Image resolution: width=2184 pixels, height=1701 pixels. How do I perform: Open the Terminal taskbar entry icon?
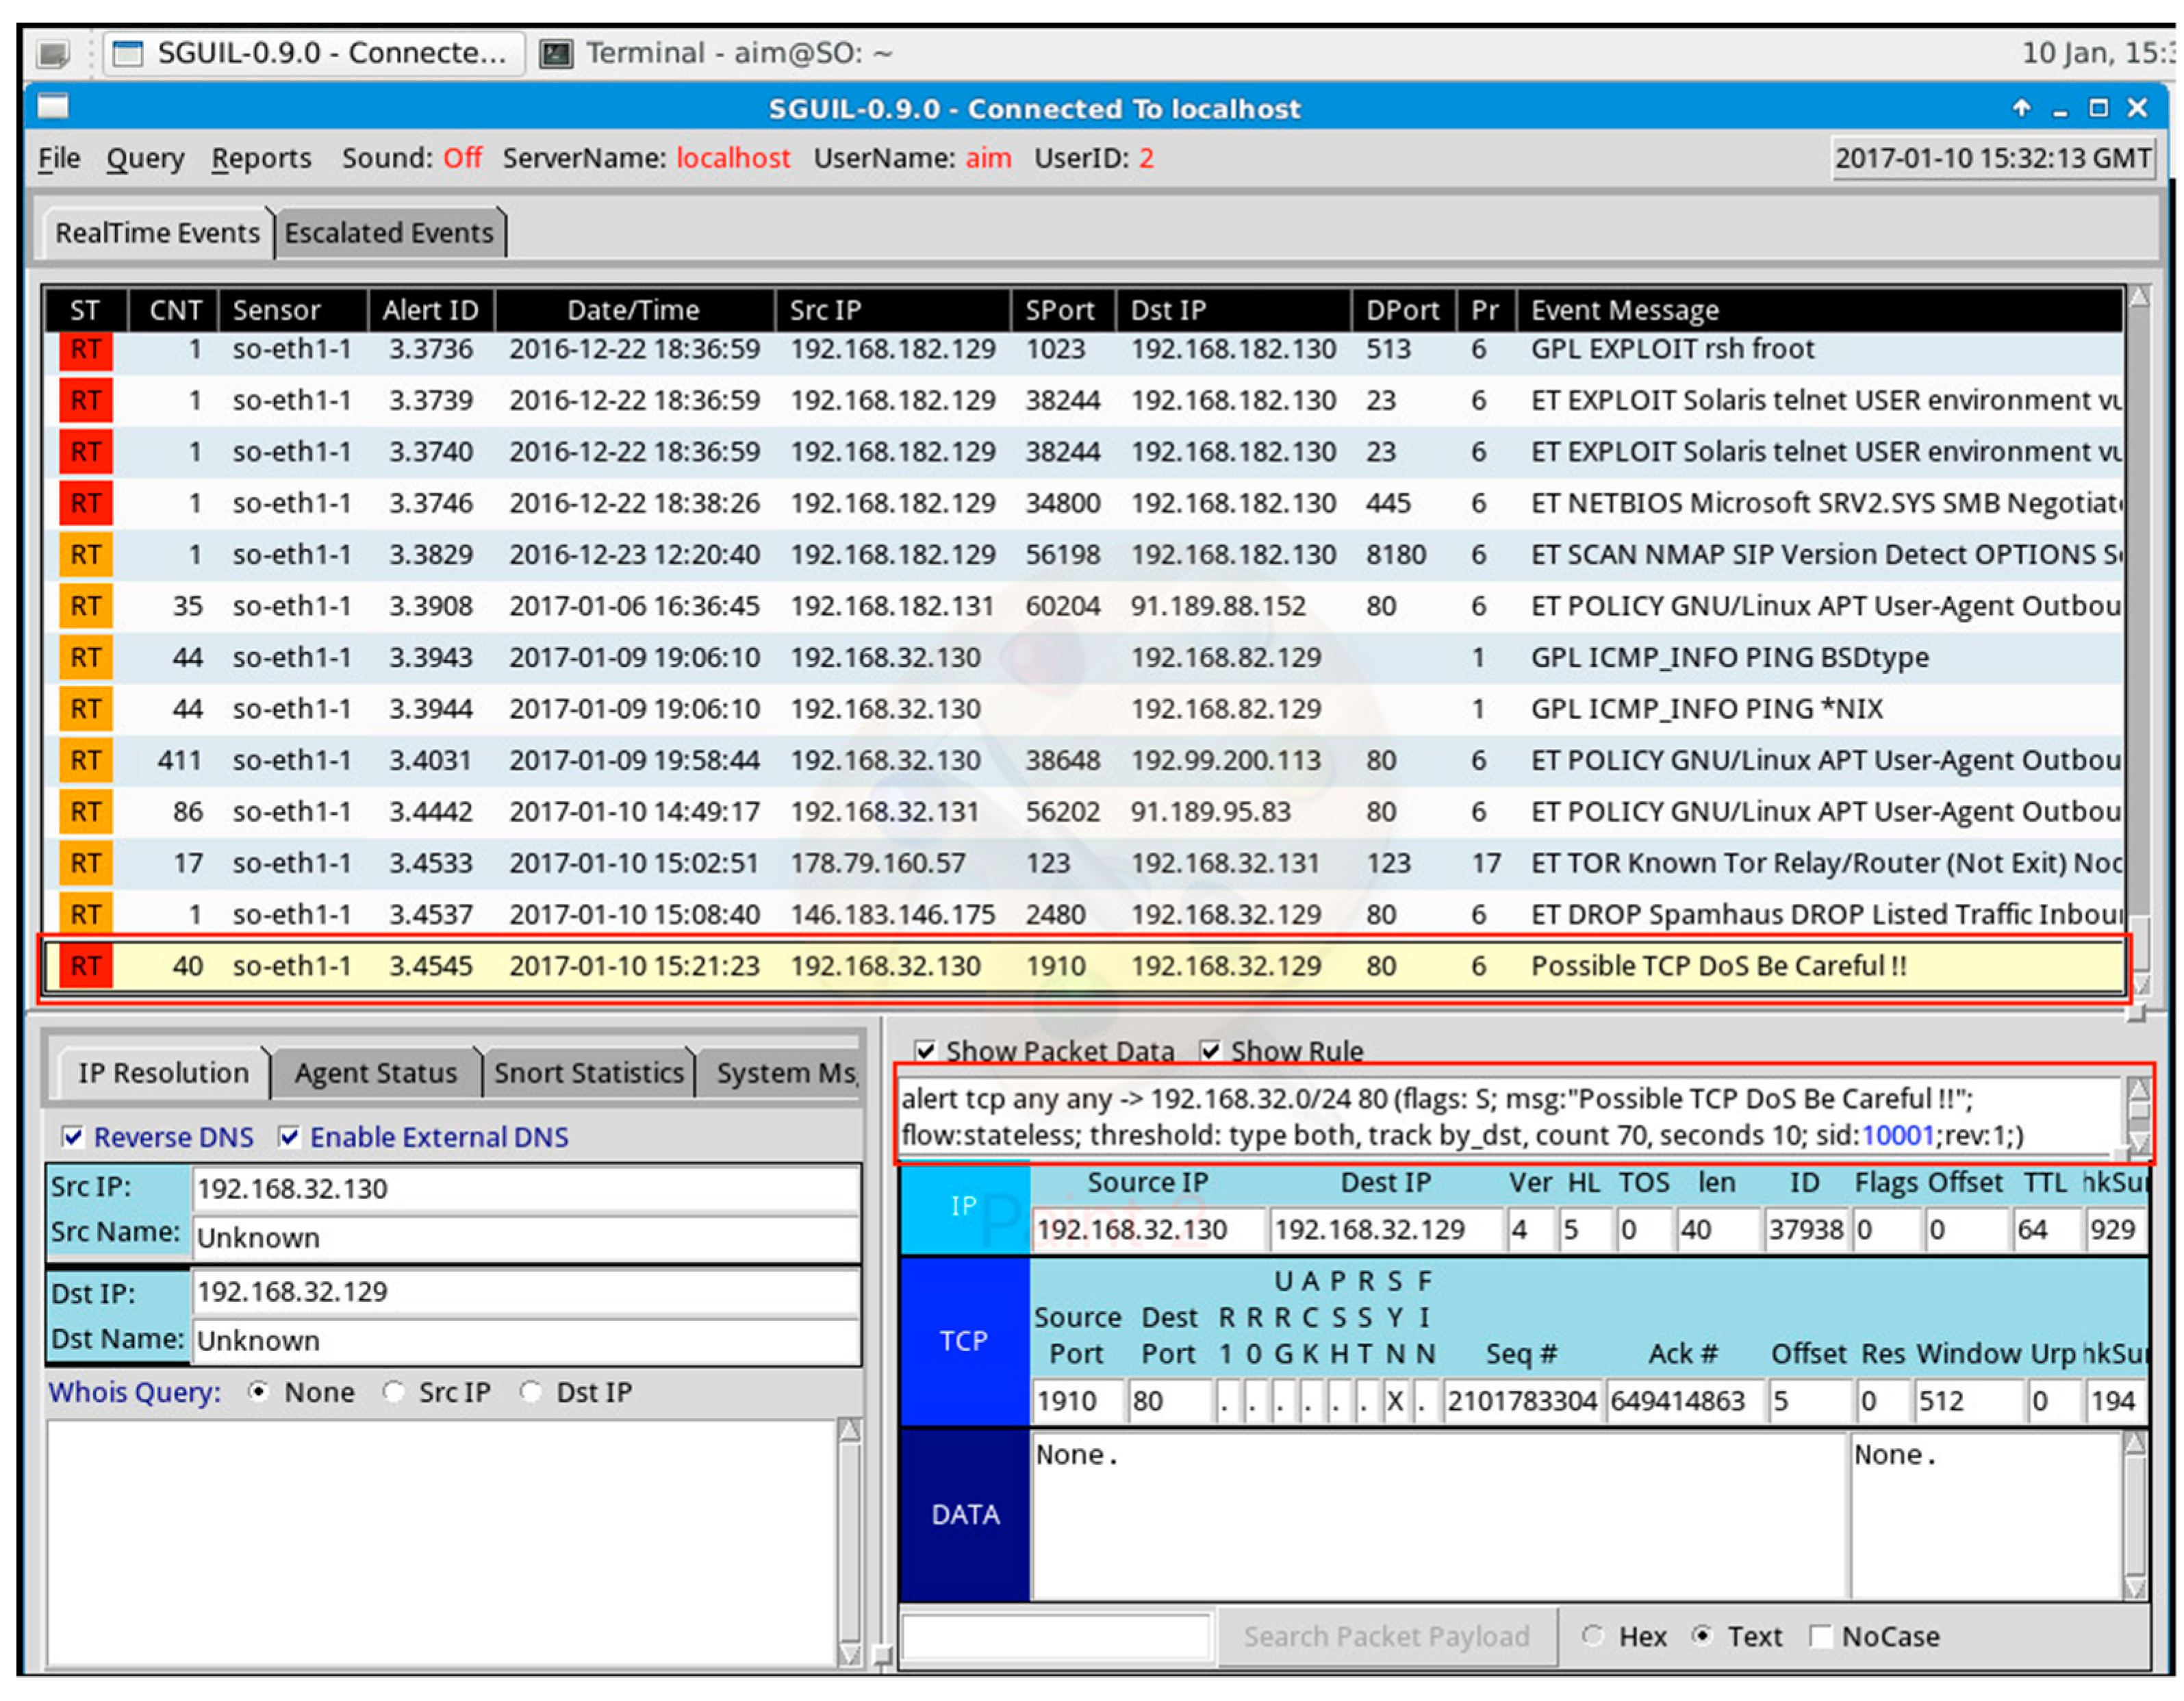(556, 53)
